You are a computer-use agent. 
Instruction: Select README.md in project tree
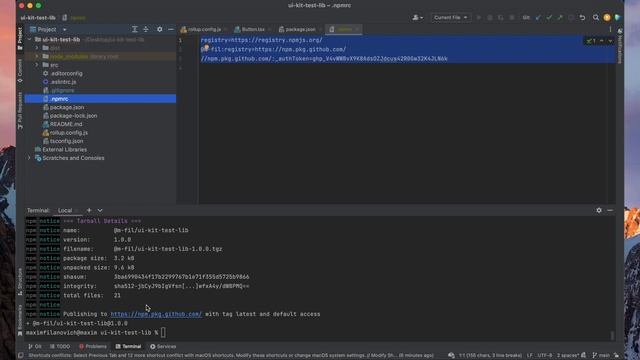tap(66, 124)
